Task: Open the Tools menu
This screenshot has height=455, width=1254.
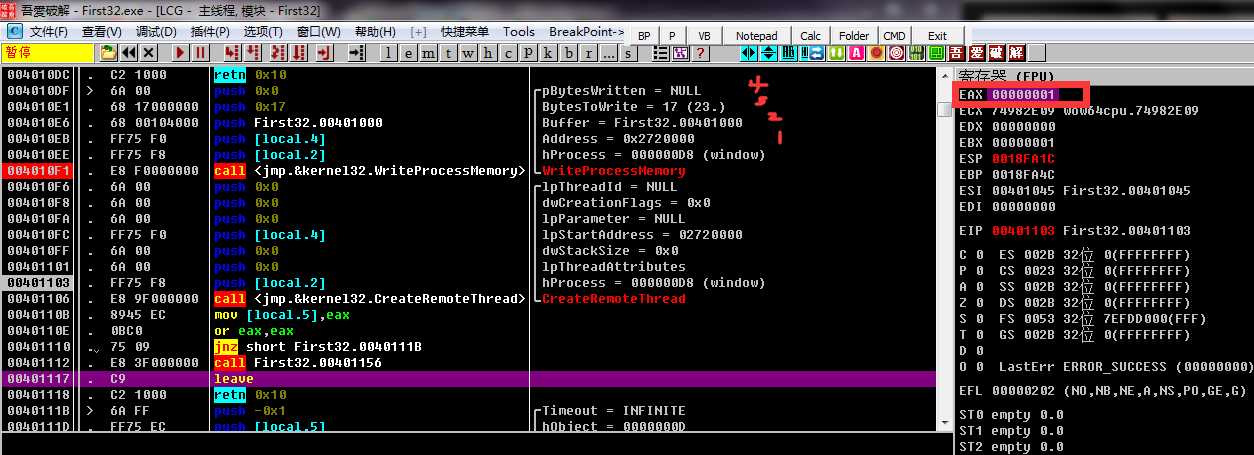Action: coord(519,32)
